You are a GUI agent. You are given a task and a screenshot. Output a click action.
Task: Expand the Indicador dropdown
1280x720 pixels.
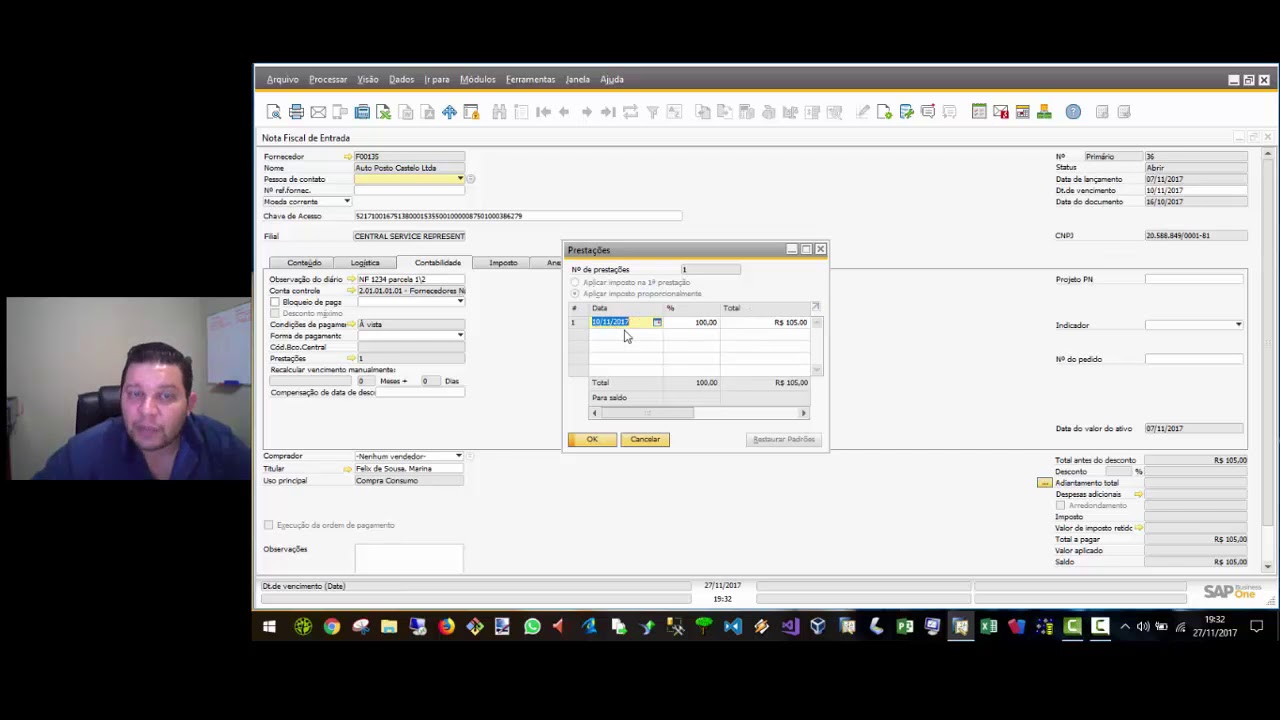(1239, 325)
